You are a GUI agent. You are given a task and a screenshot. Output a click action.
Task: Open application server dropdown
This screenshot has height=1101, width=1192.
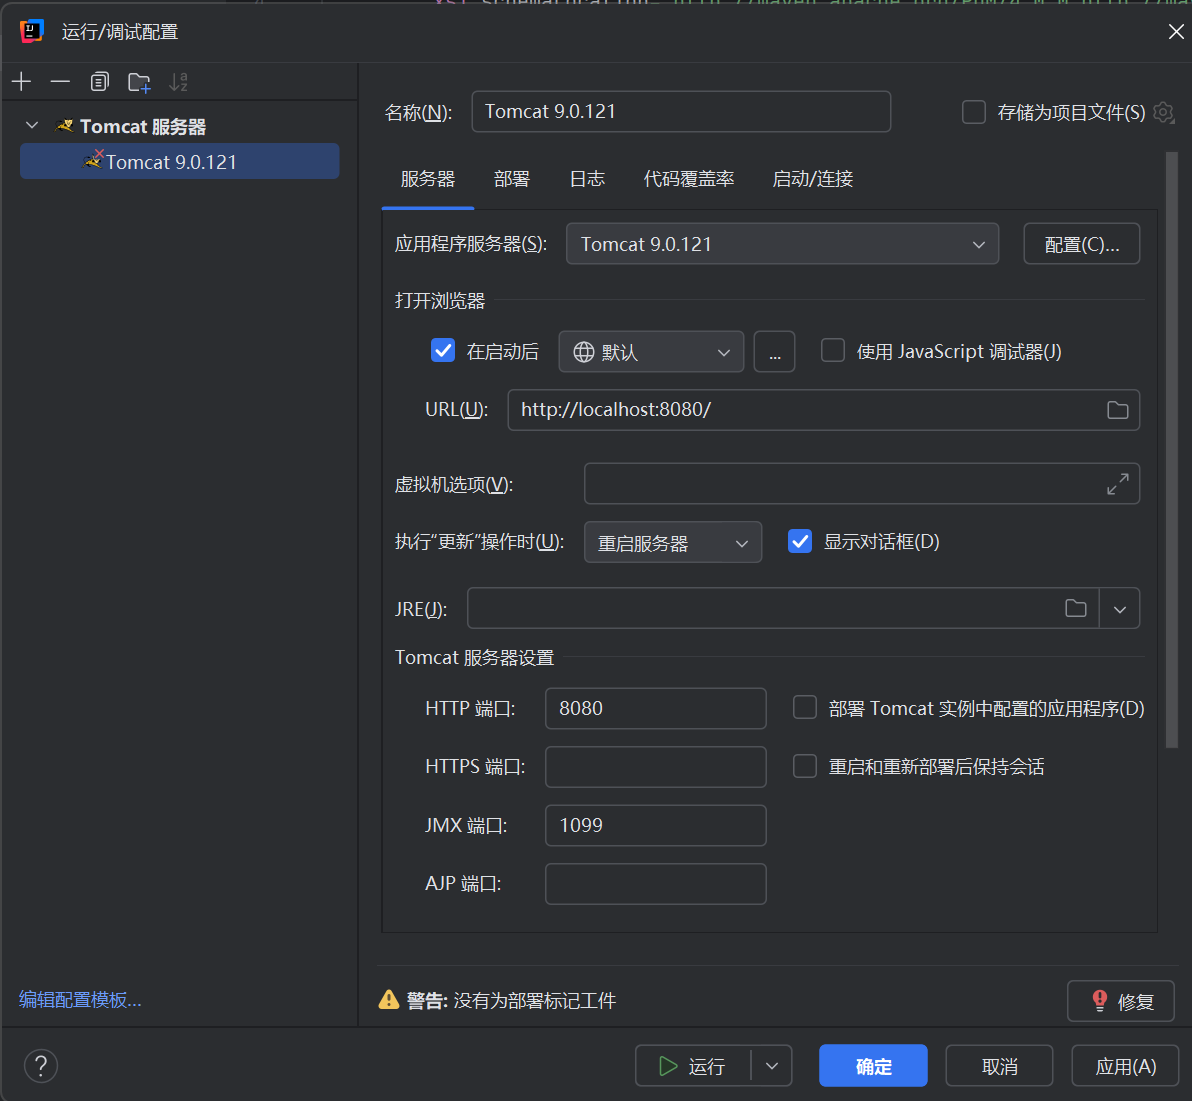782,244
